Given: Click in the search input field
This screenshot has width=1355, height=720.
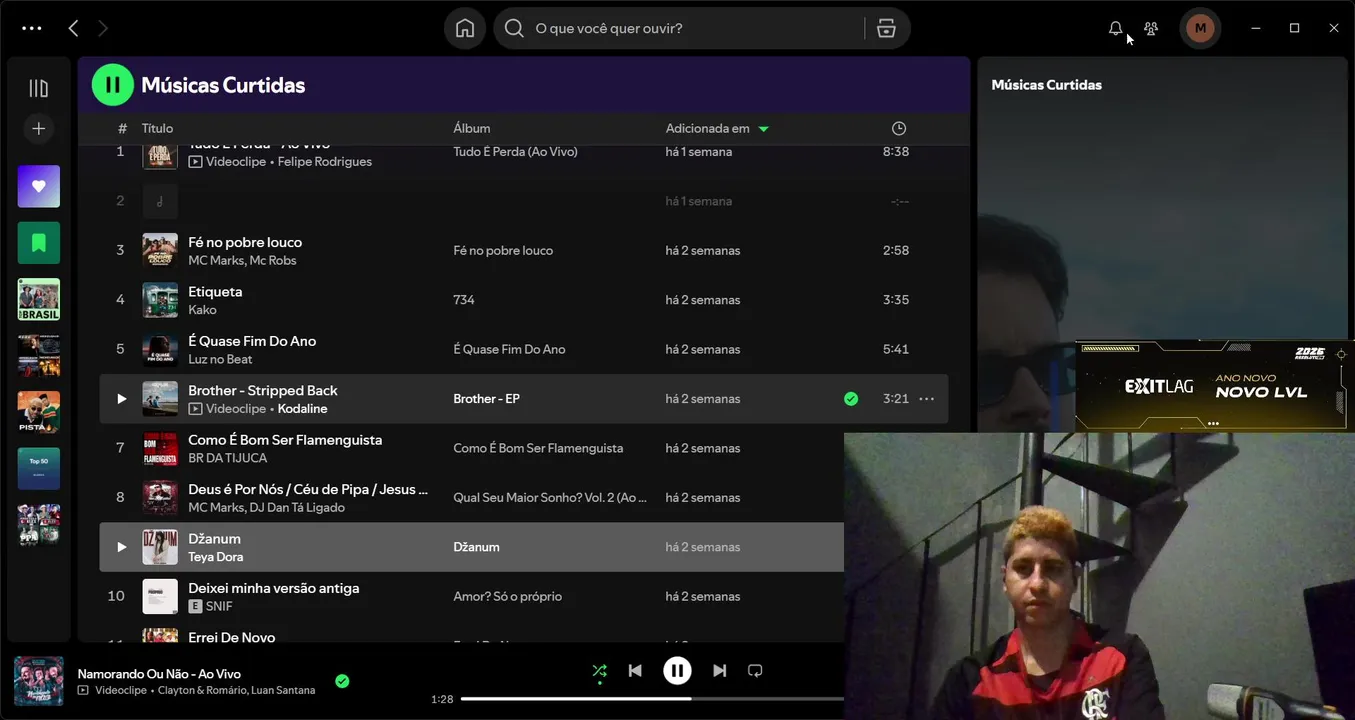Looking at the screenshot, I should pos(695,28).
